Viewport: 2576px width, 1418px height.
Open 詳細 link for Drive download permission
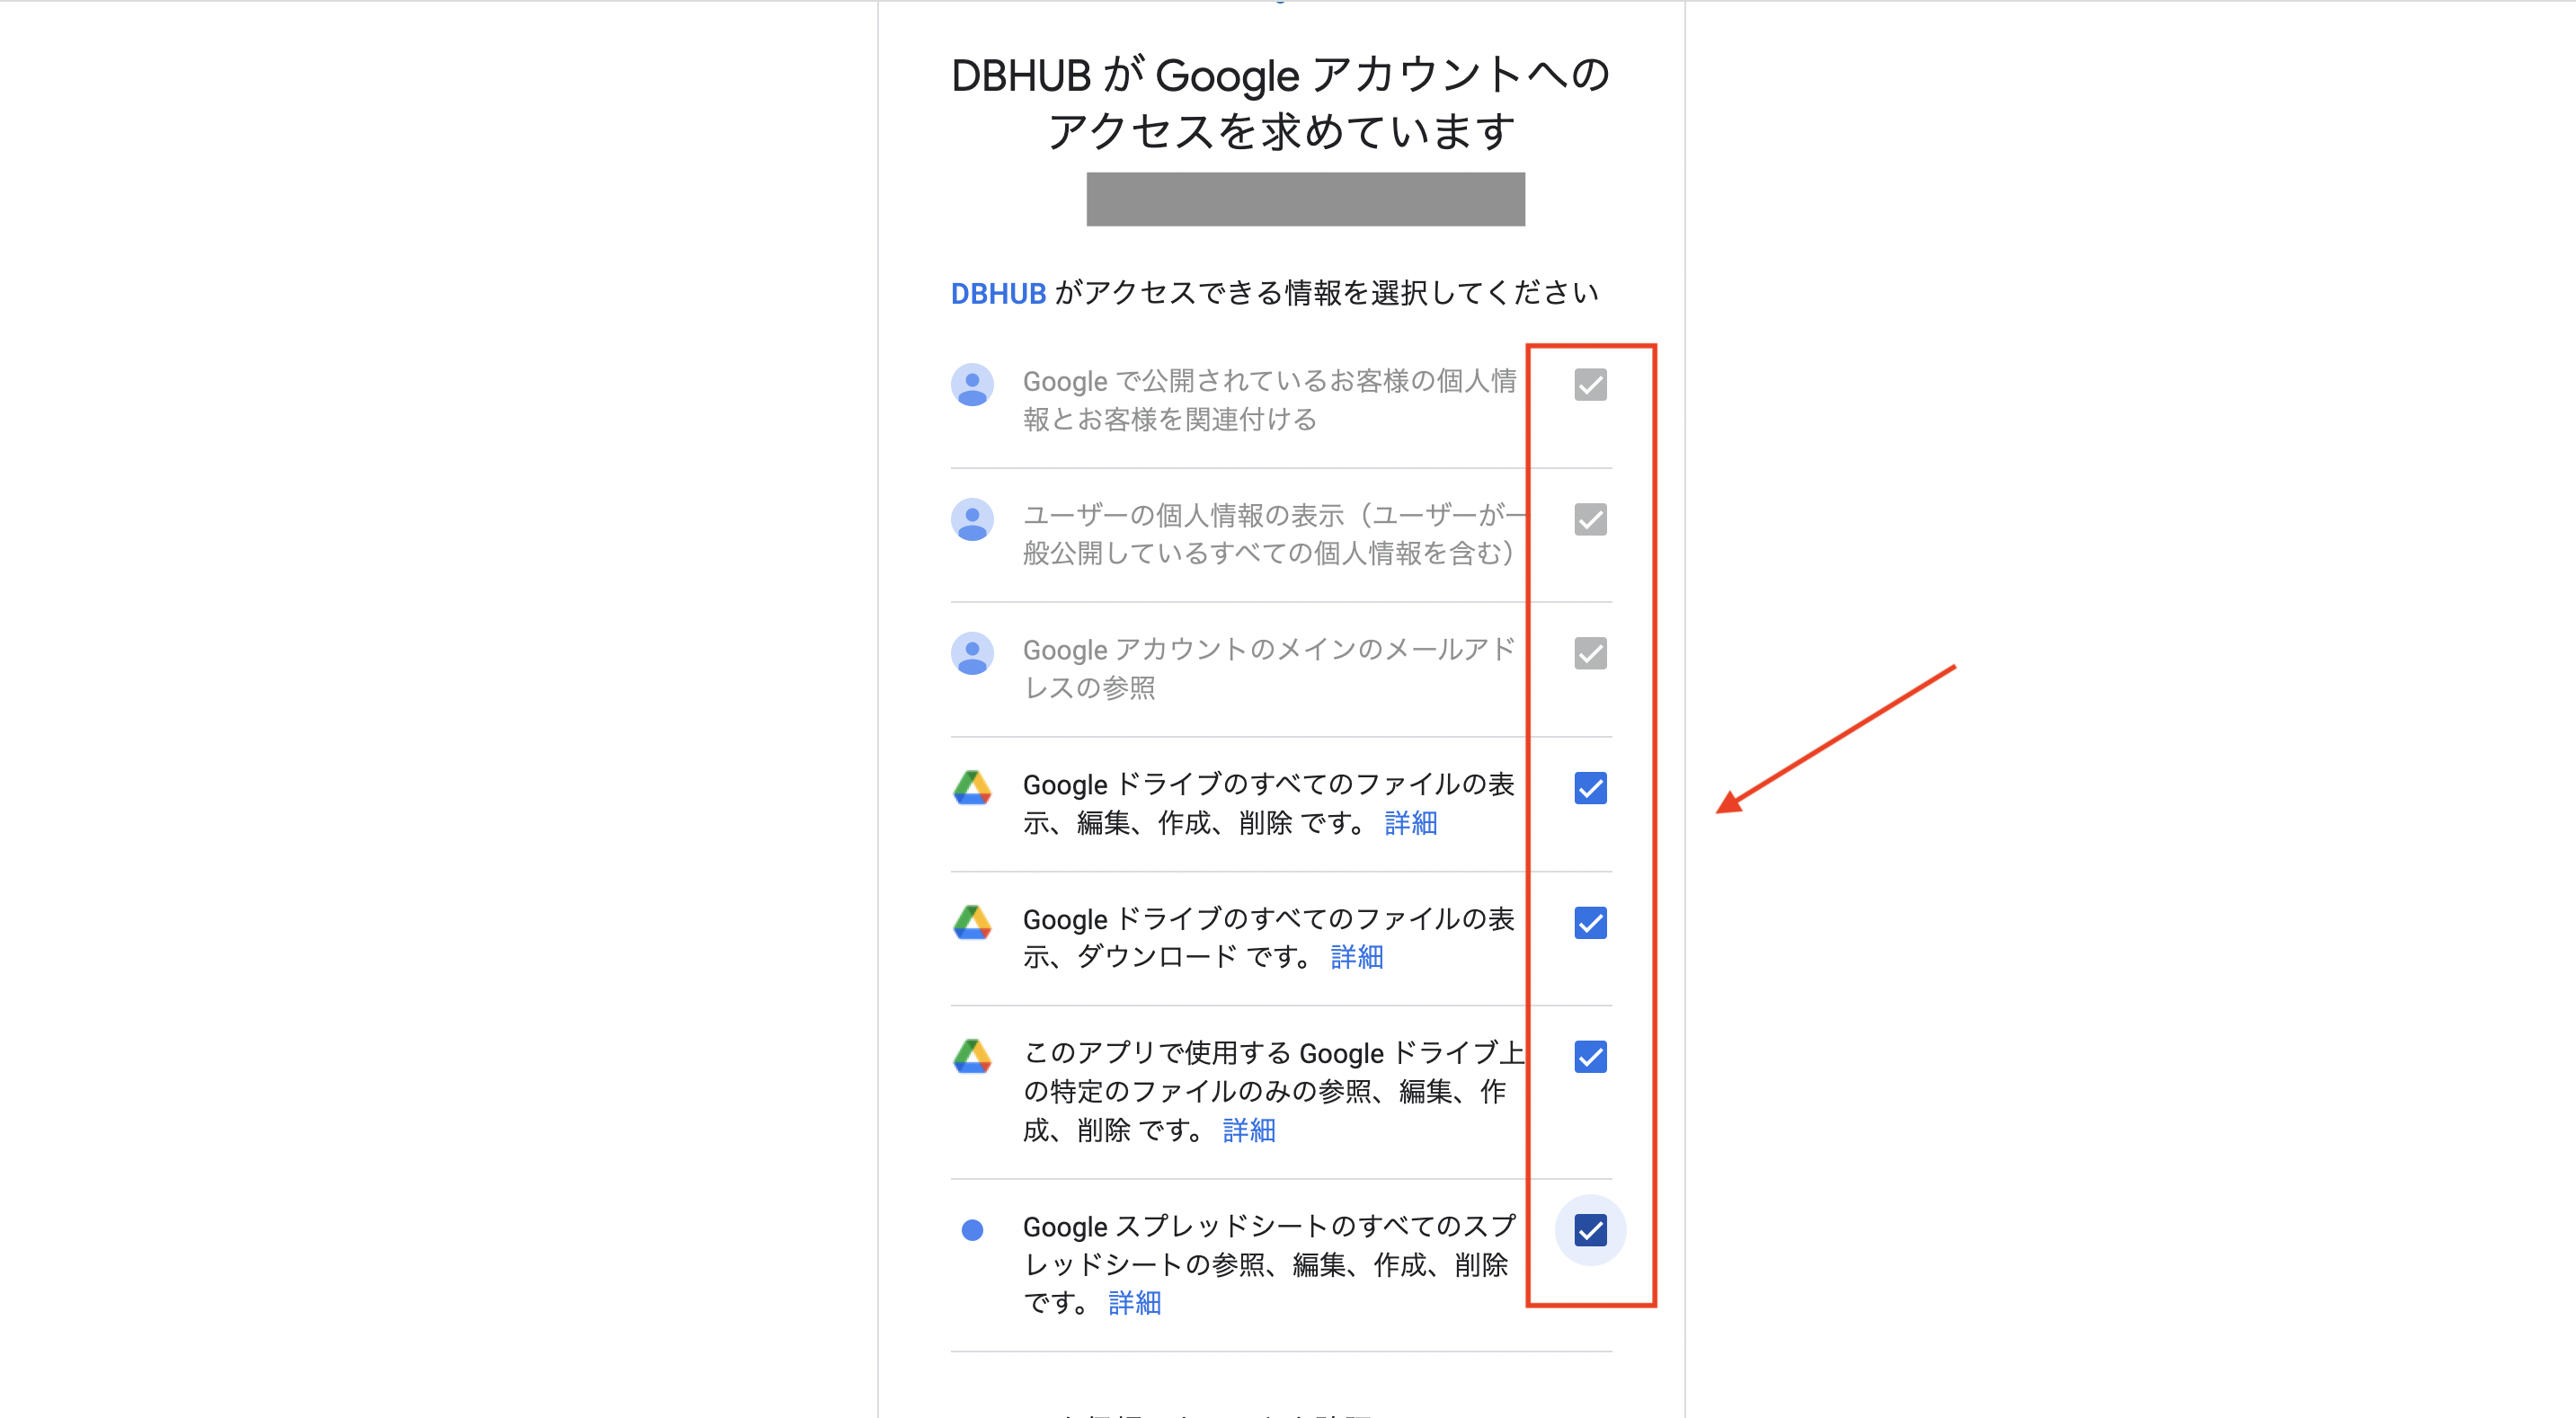point(1356,957)
